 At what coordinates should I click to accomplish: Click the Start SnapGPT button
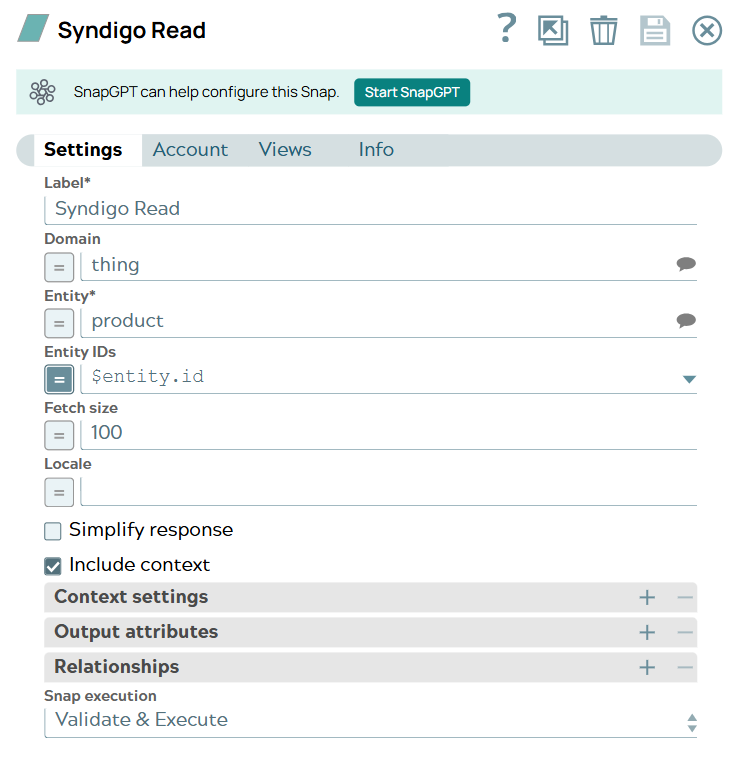[x=412, y=93]
